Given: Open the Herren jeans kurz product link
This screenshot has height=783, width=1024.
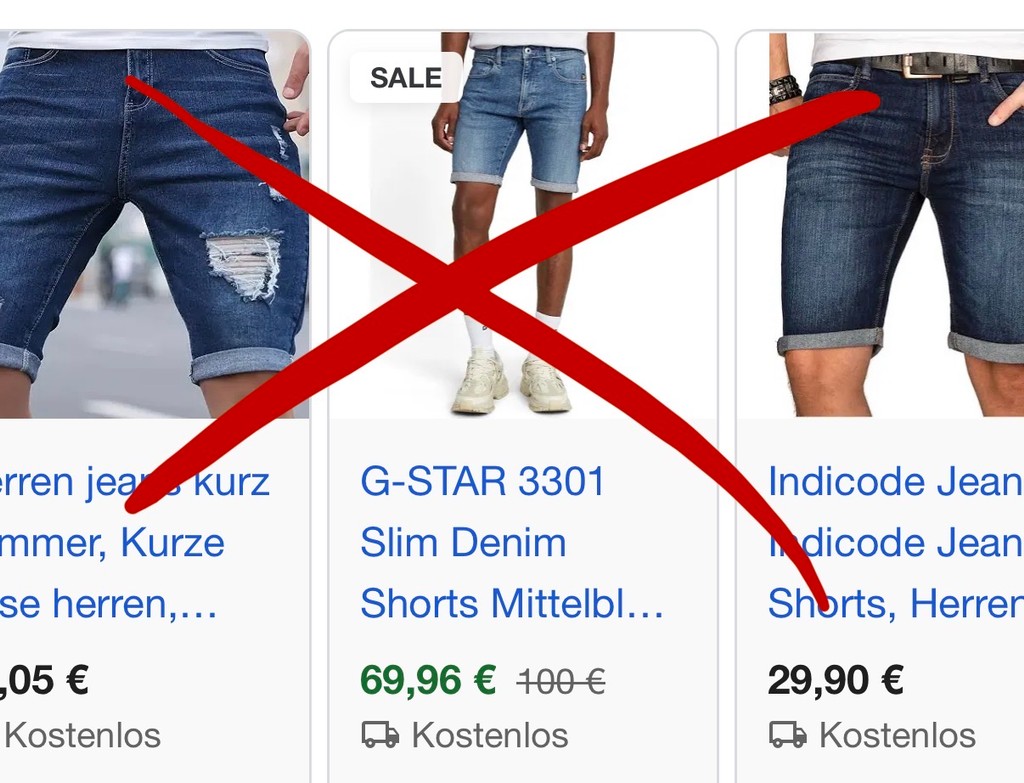Looking at the screenshot, I should click(x=134, y=542).
